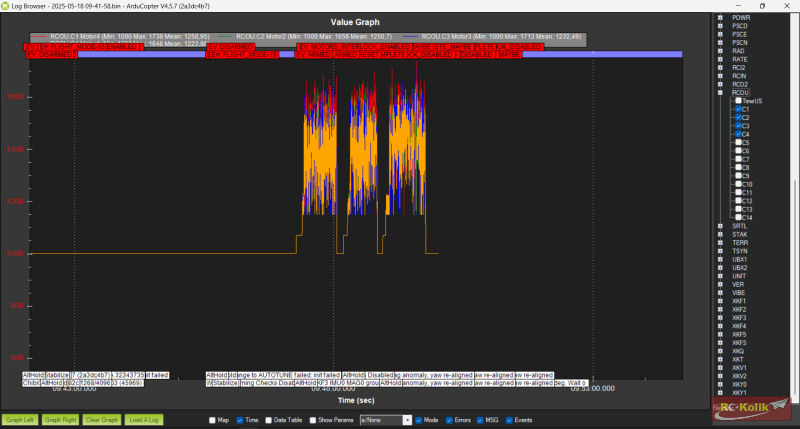Check RCOU C8 channel checkbox
800x429 pixels.
[738, 167]
